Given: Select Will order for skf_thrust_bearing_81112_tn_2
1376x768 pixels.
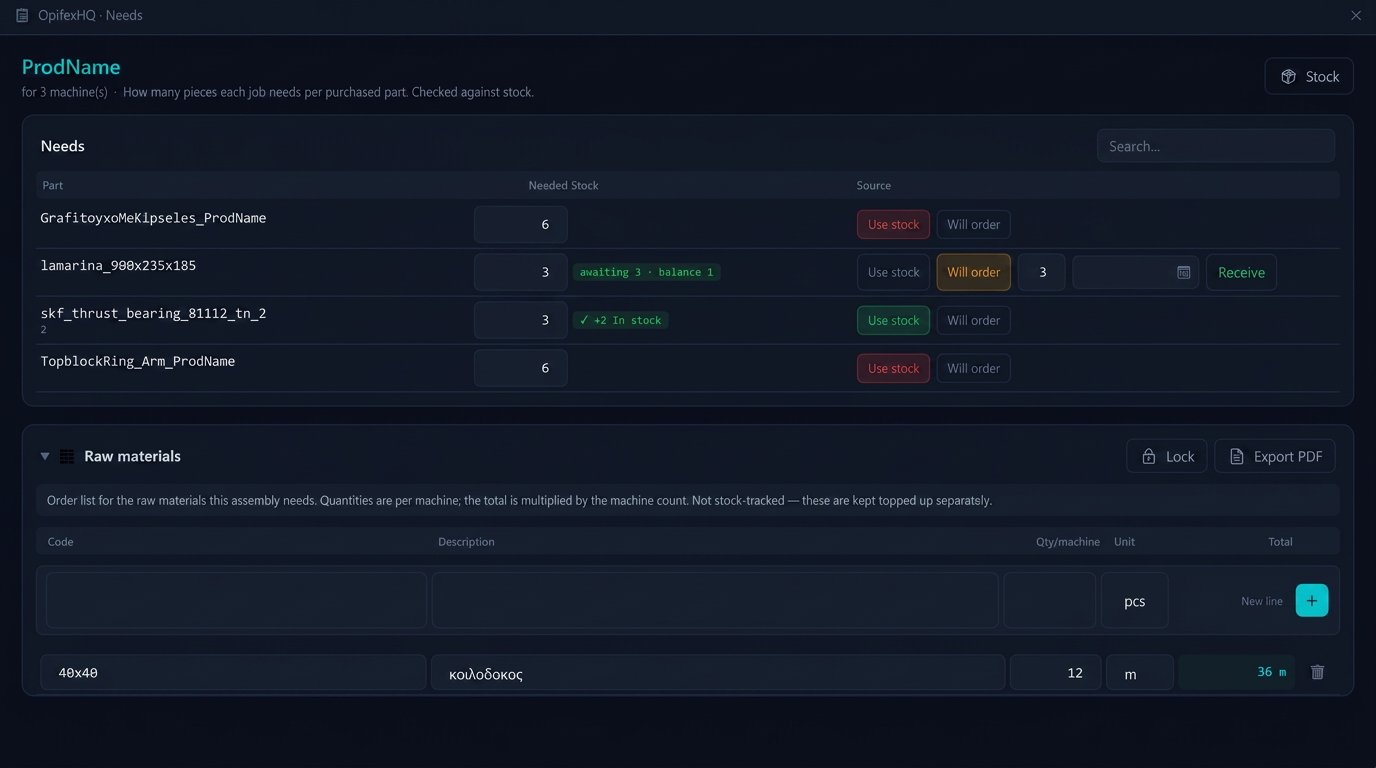Looking at the screenshot, I should click(x=973, y=320).
